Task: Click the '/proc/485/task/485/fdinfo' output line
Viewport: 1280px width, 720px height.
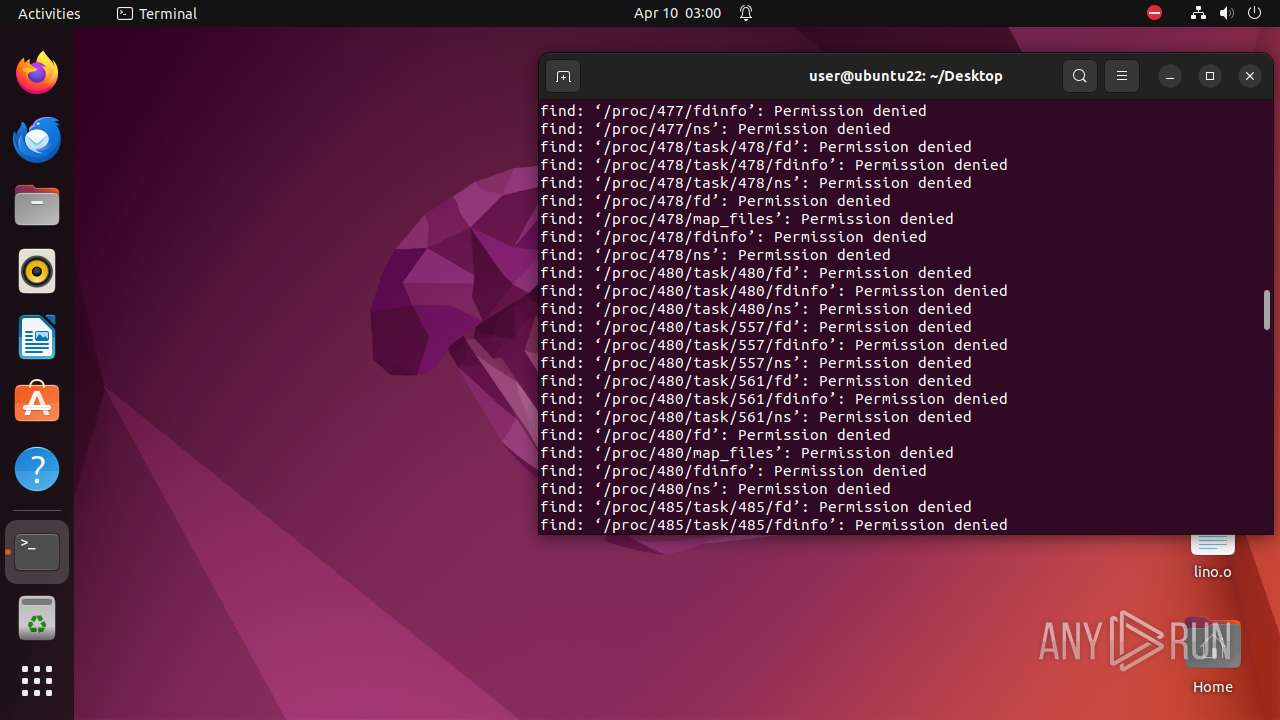Action: pos(774,525)
